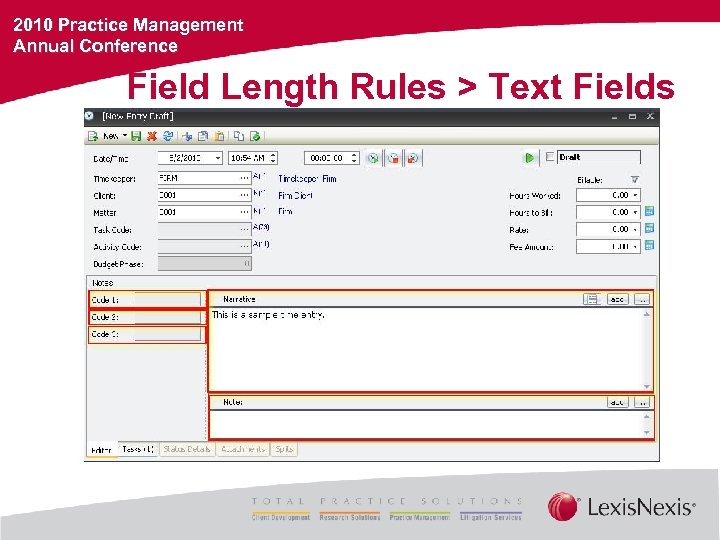Save entry with the green floppy icon
The width and height of the screenshot is (720, 540).
point(136,136)
